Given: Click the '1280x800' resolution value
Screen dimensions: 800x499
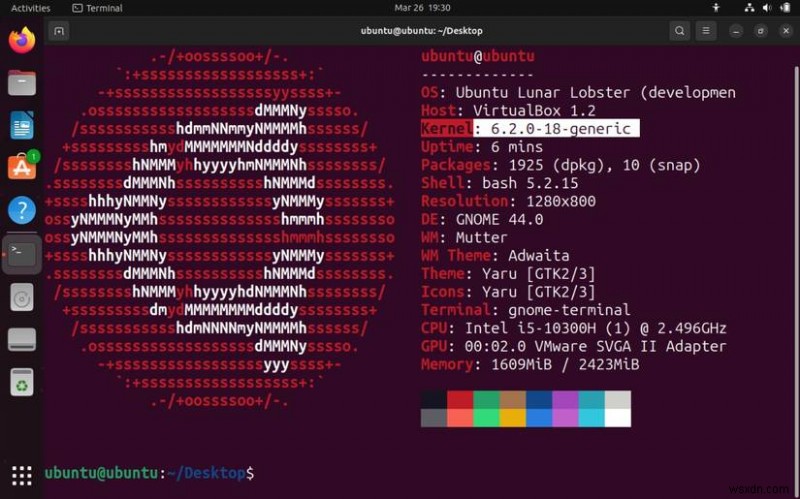Looking at the screenshot, I should point(561,201).
